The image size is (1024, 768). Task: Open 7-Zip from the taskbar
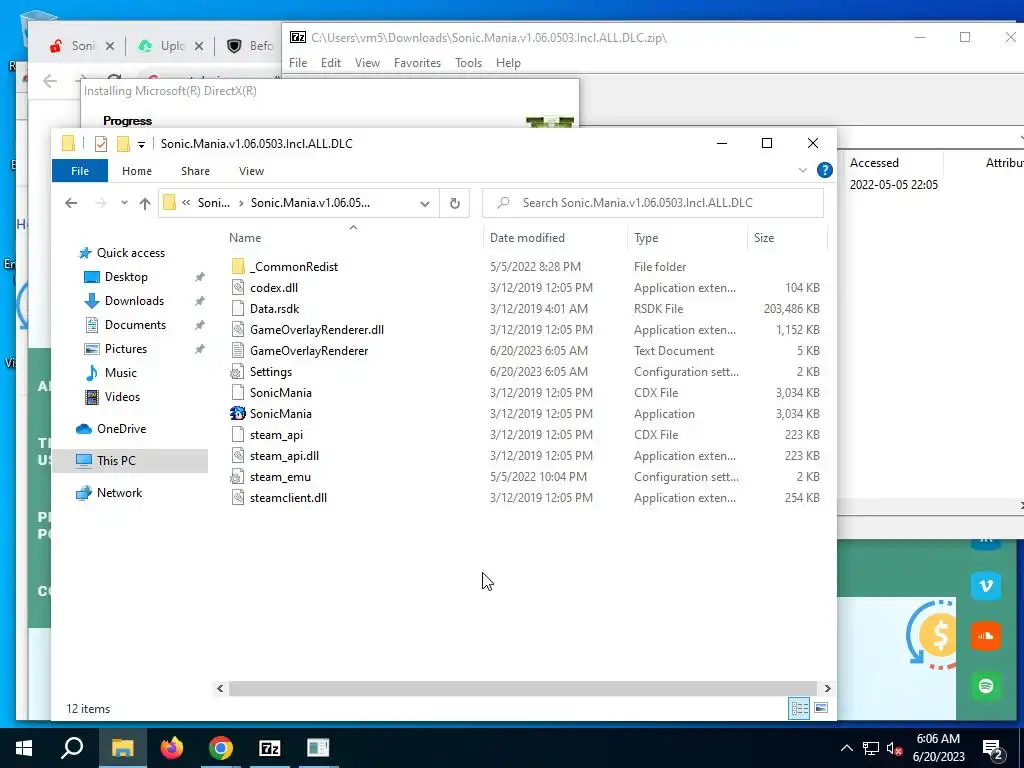[x=270, y=748]
